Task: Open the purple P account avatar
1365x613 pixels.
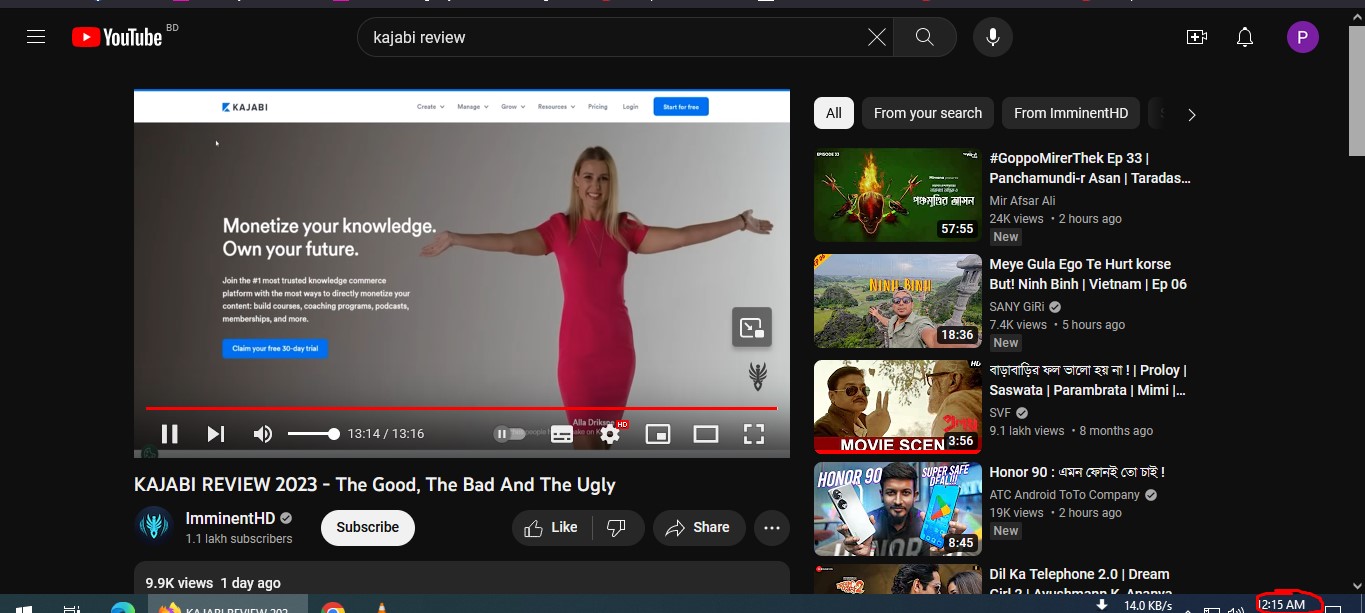Action: click(1302, 37)
